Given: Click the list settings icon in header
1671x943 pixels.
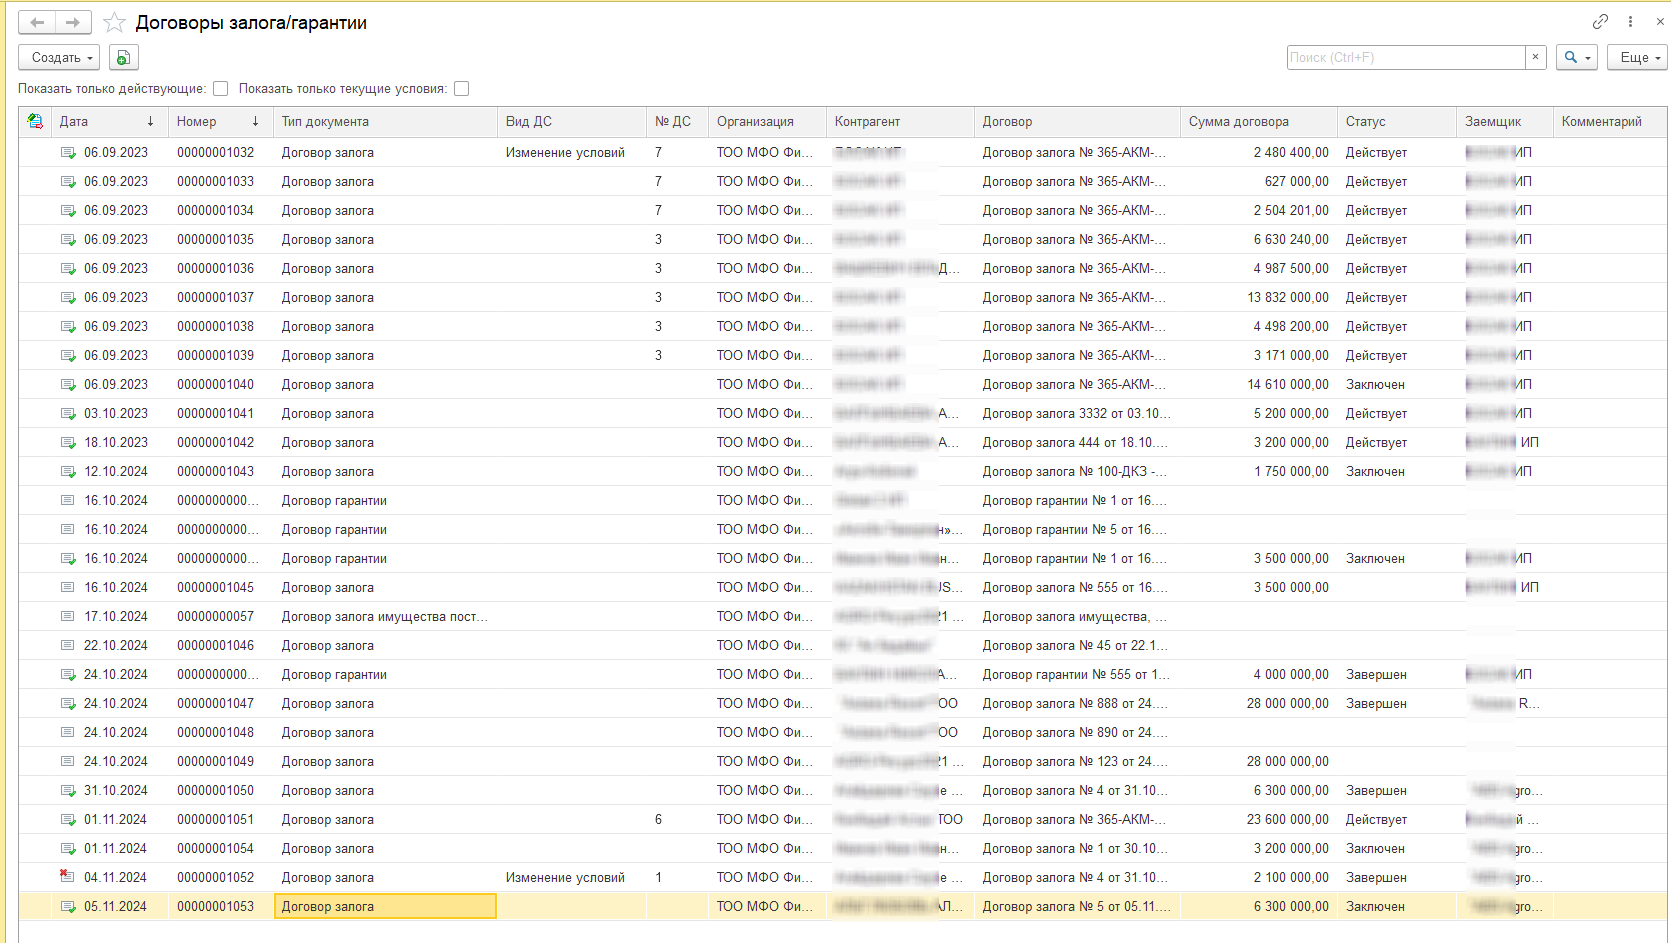Looking at the screenshot, I should [35, 121].
